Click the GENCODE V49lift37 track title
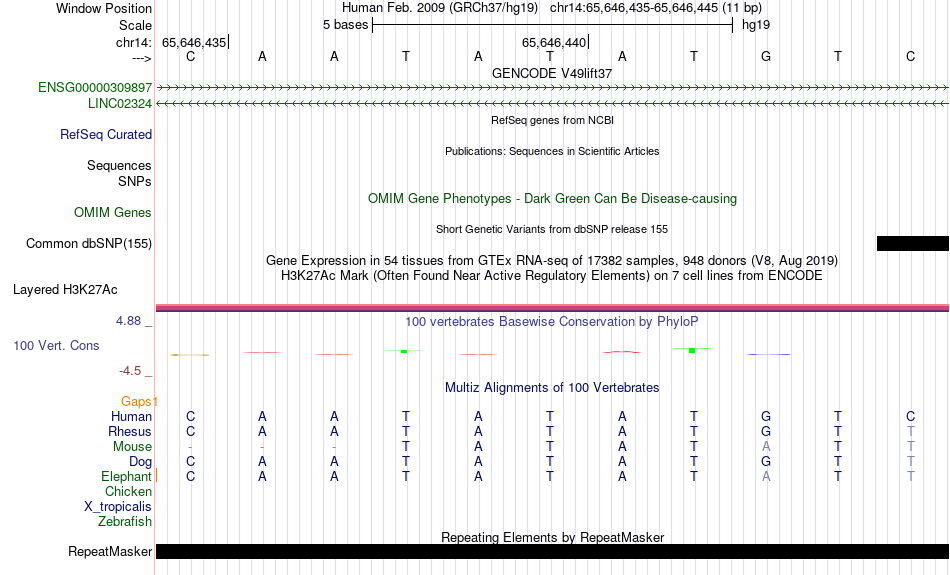 pos(552,73)
